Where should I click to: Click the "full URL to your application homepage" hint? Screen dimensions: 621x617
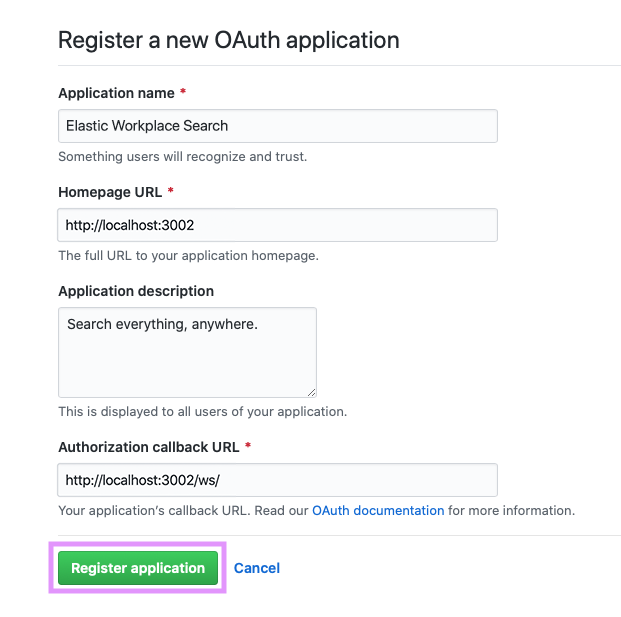pos(188,255)
